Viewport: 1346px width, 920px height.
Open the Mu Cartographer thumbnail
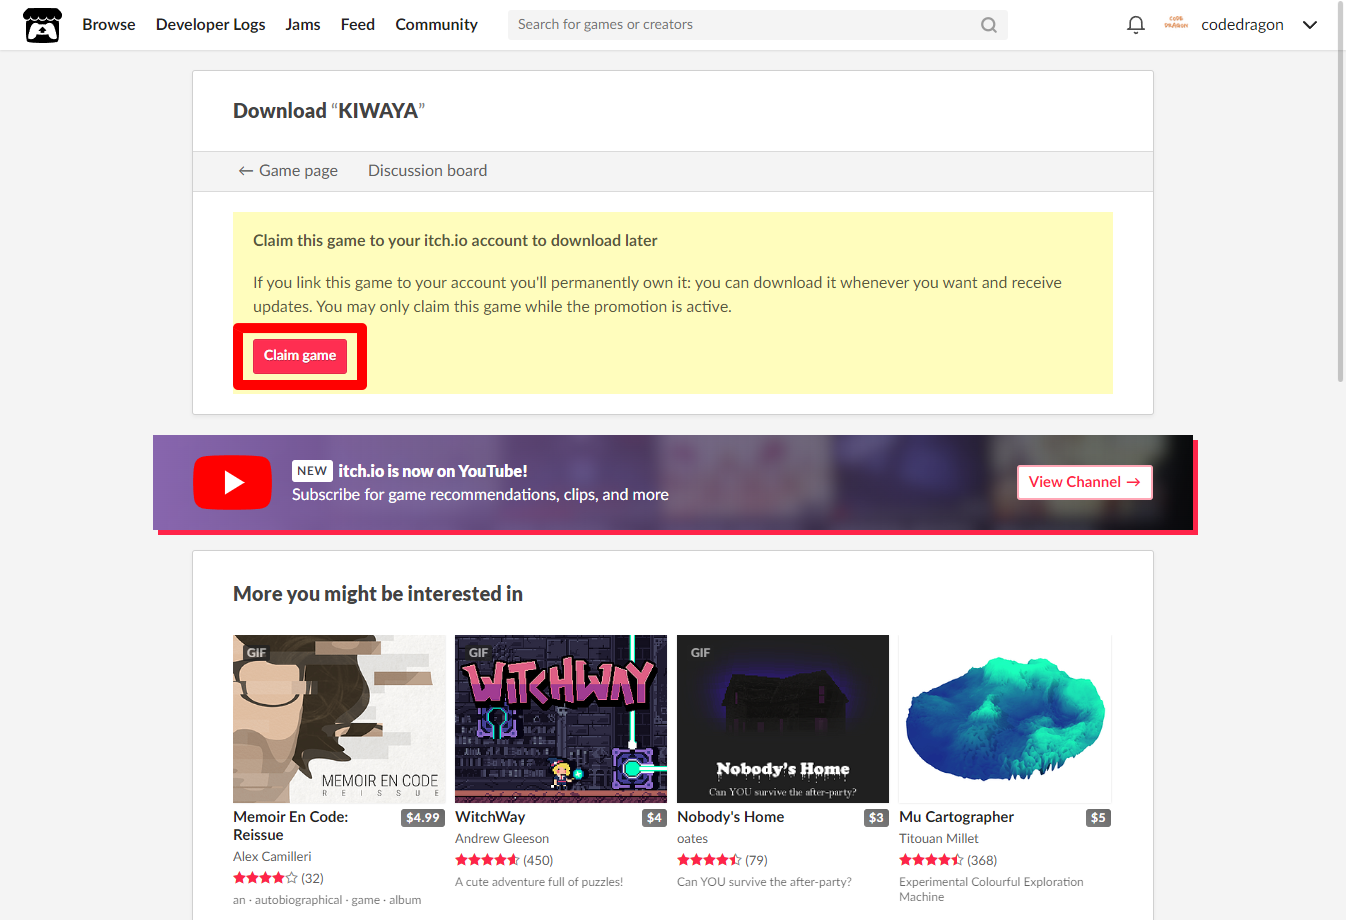[1005, 719]
